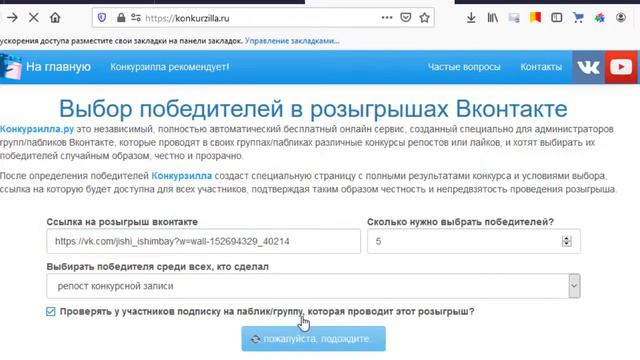This screenshot has width=640, height=360.
Task: Click label Ссылка на розыгрыш вконтакте
Action: [x=122, y=222]
